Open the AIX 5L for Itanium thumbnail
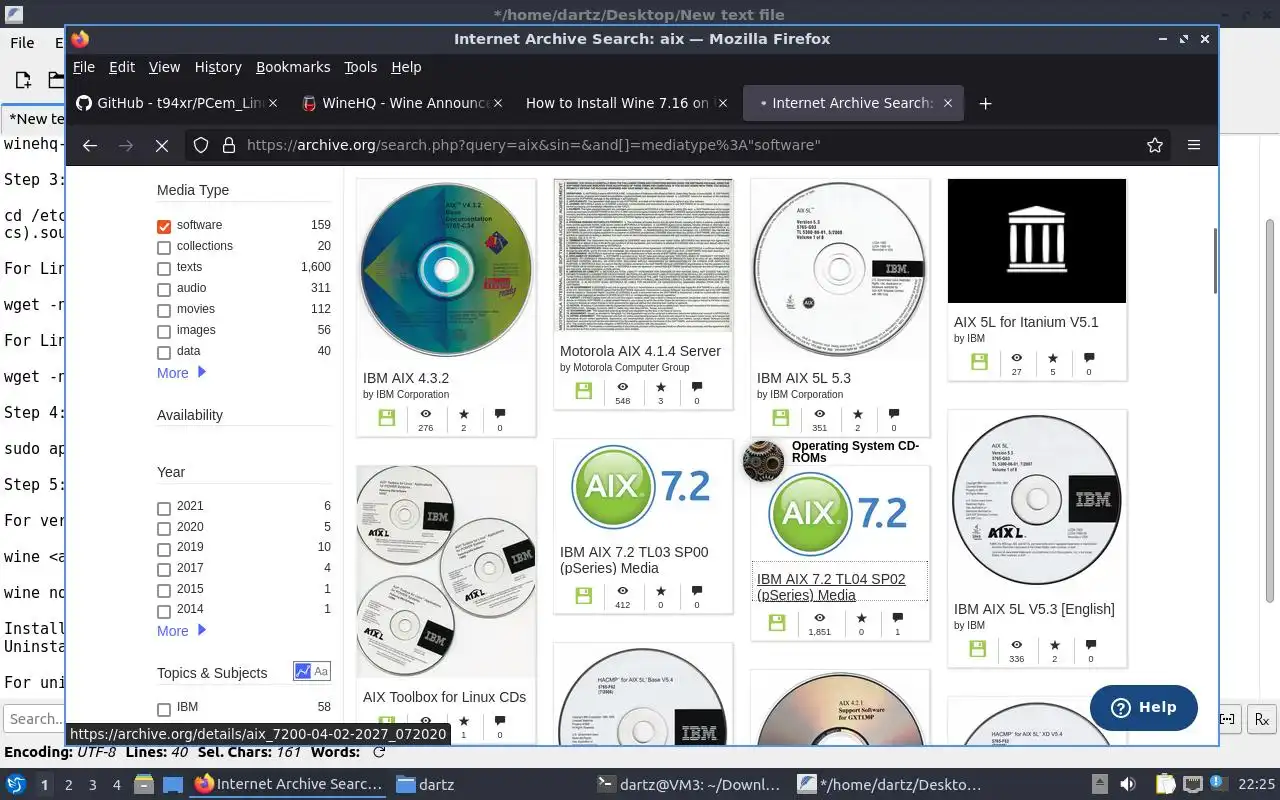The width and height of the screenshot is (1280, 800). tap(1037, 241)
